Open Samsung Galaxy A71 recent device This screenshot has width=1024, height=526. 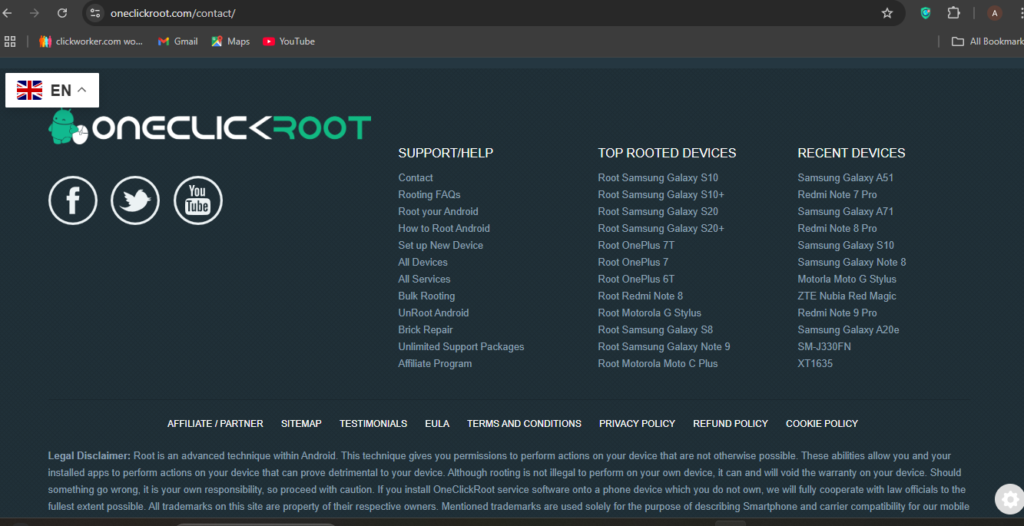(x=845, y=212)
